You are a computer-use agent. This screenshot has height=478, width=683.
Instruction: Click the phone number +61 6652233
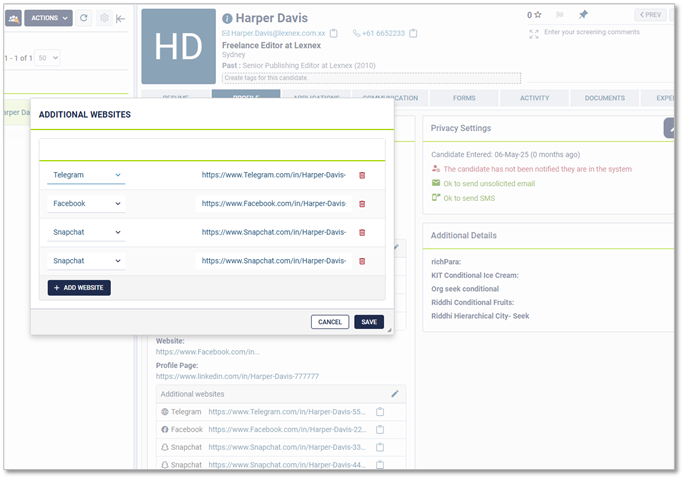coord(383,33)
